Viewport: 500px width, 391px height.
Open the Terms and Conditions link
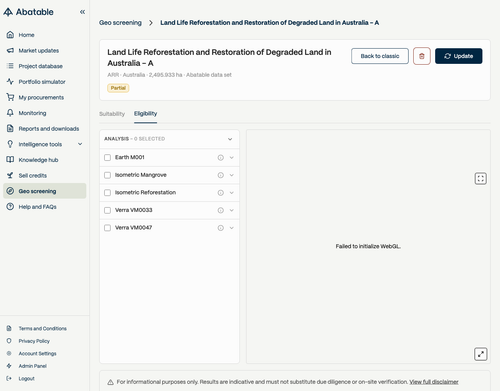pos(43,328)
